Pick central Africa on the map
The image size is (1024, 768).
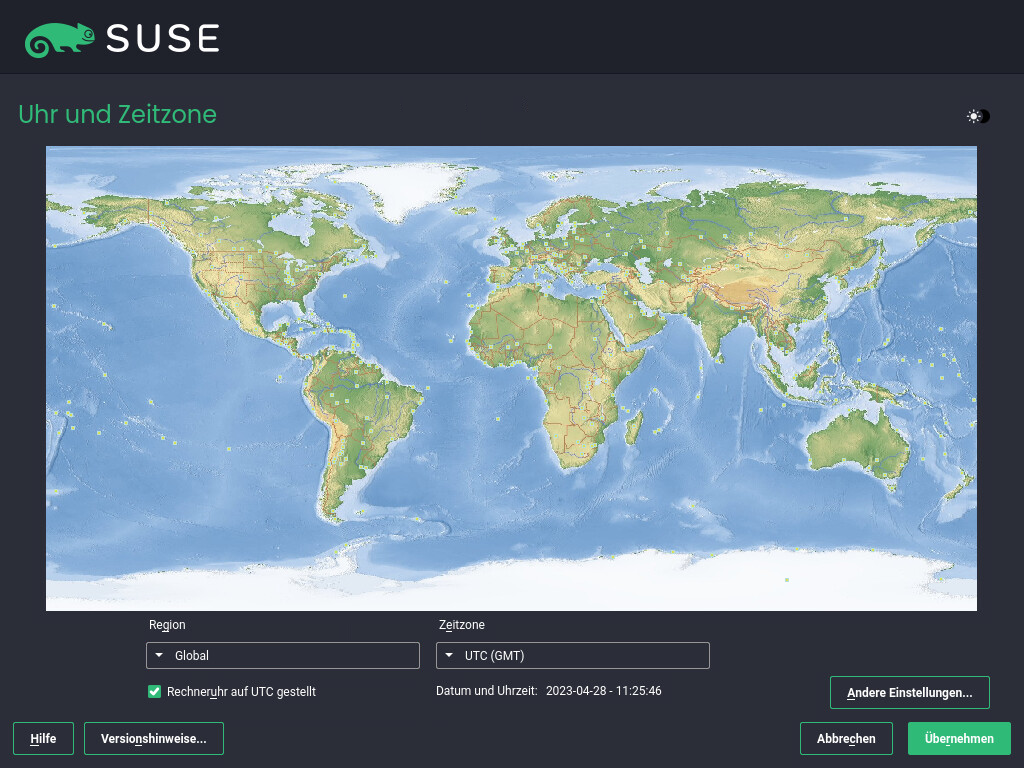click(x=560, y=390)
